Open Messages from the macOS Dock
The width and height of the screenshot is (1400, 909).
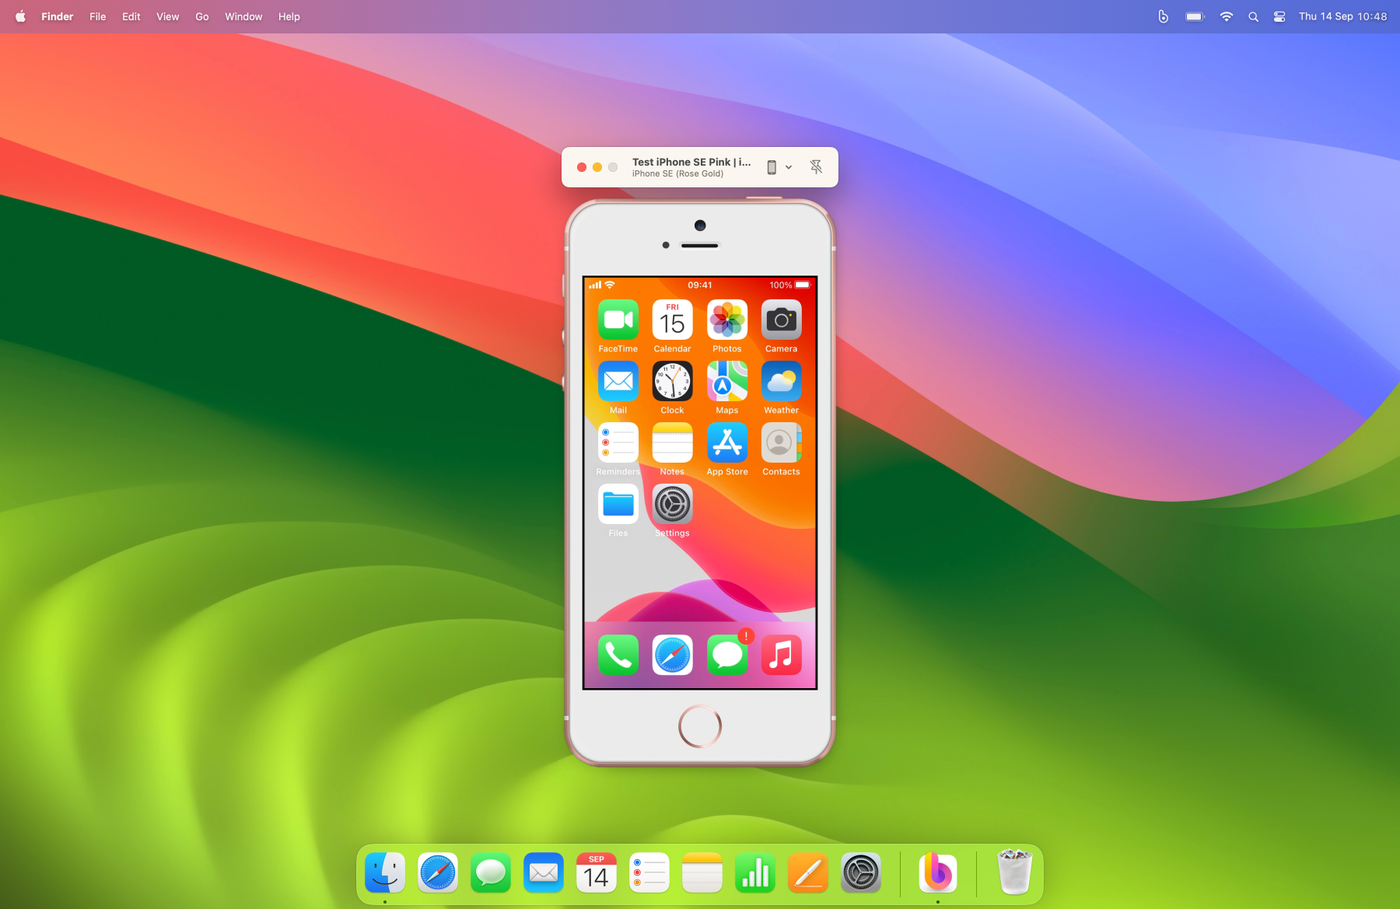(x=491, y=873)
